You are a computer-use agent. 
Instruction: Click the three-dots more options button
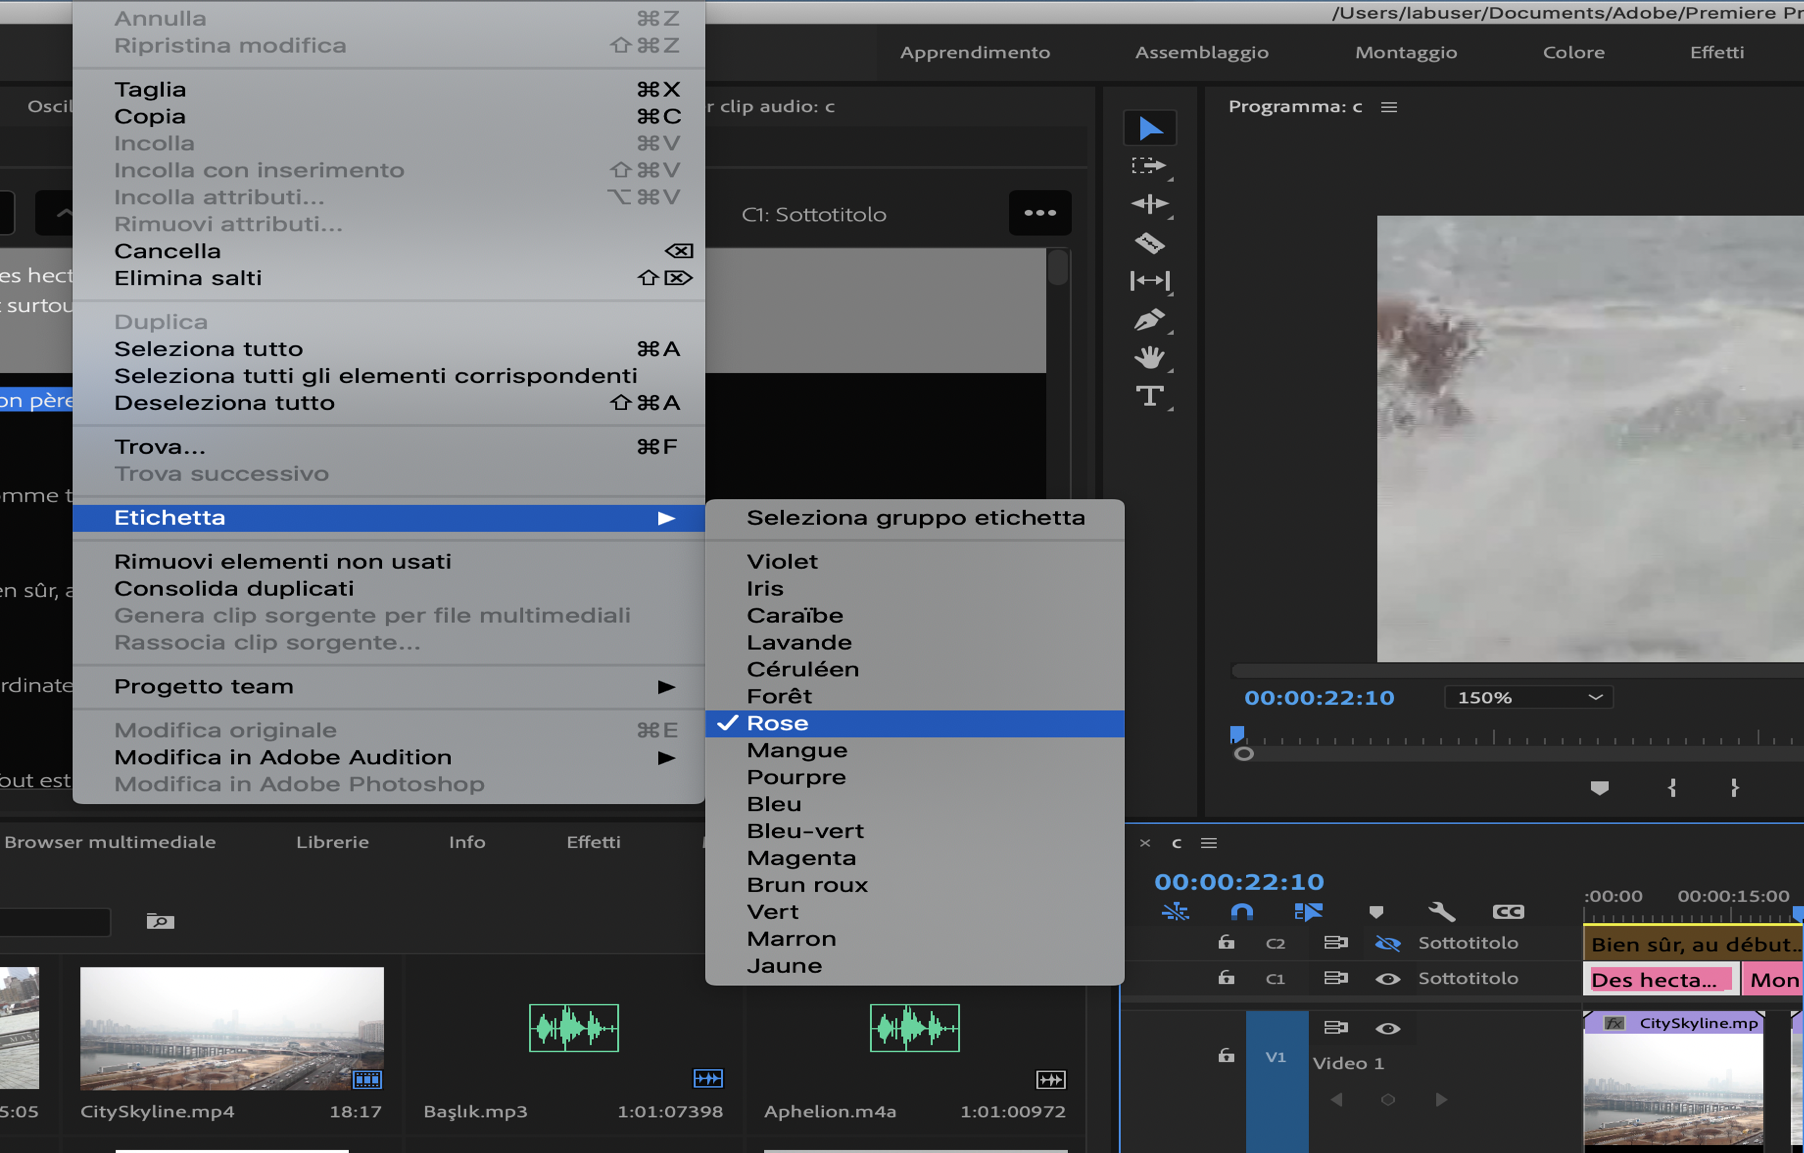click(x=1040, y=213)
